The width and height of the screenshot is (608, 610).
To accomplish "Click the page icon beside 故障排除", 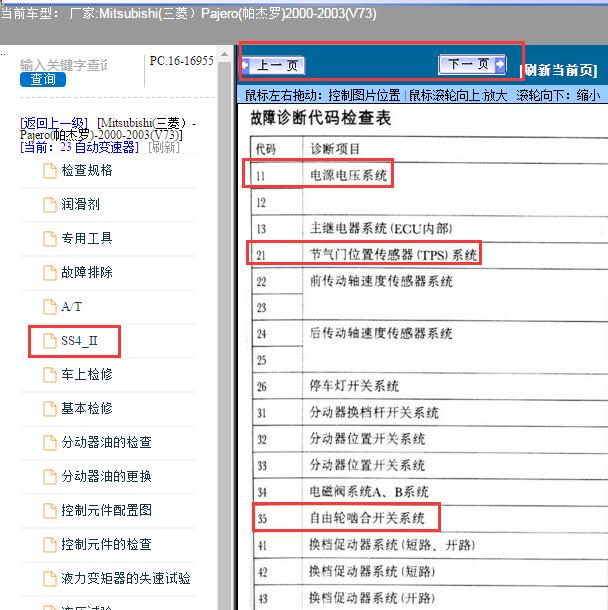I will coord(50,273).
